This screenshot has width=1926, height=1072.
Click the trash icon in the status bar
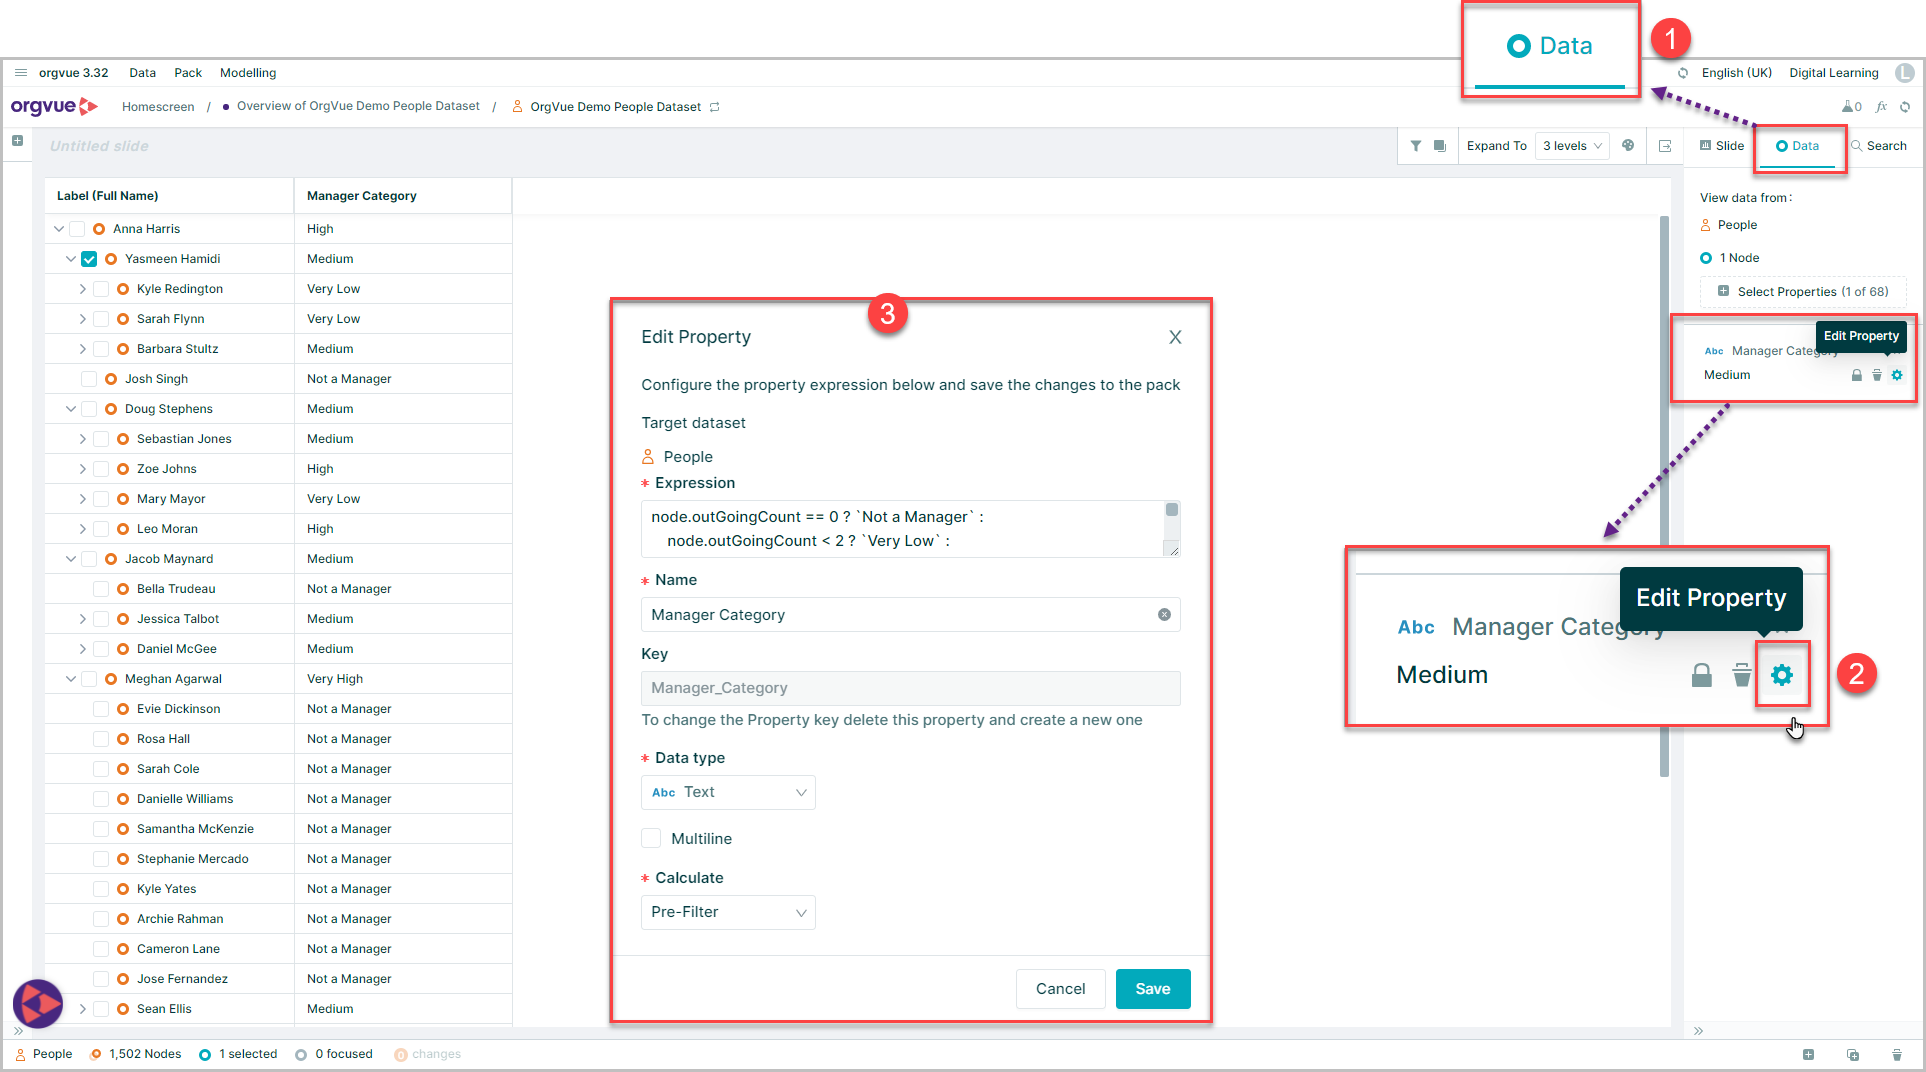(x=1897, y=1054)
